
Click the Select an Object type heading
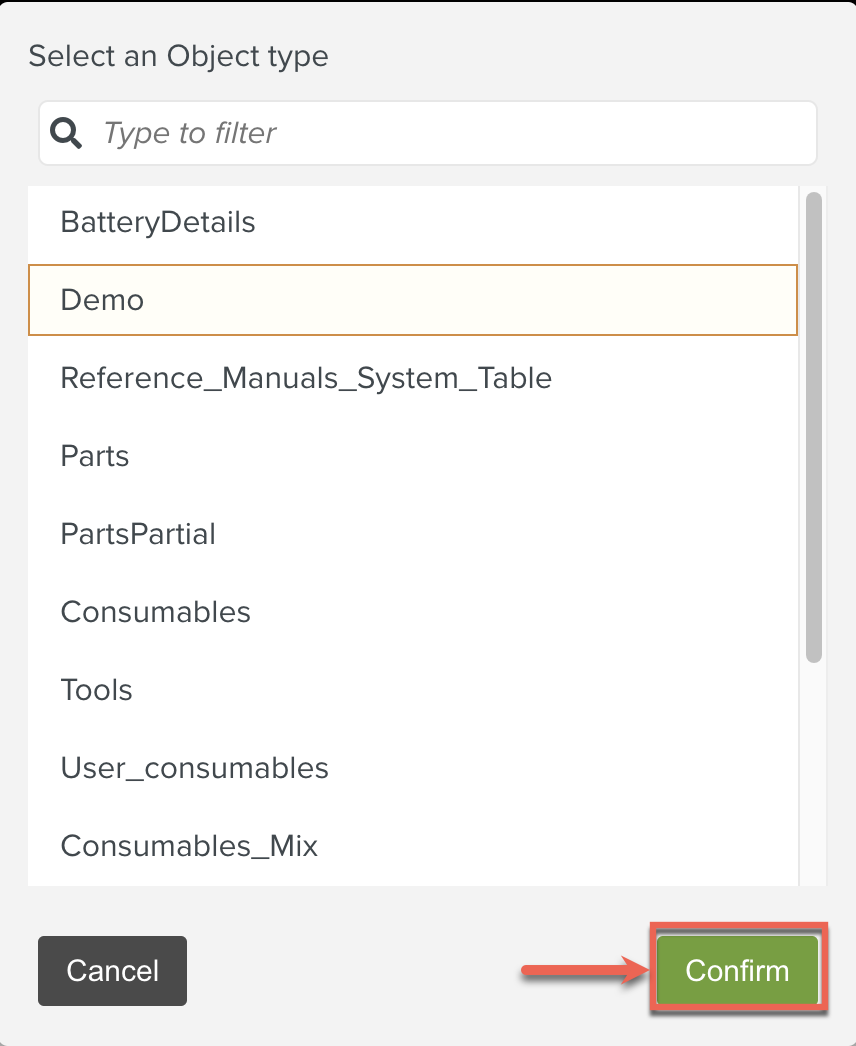tap(178, 56)
